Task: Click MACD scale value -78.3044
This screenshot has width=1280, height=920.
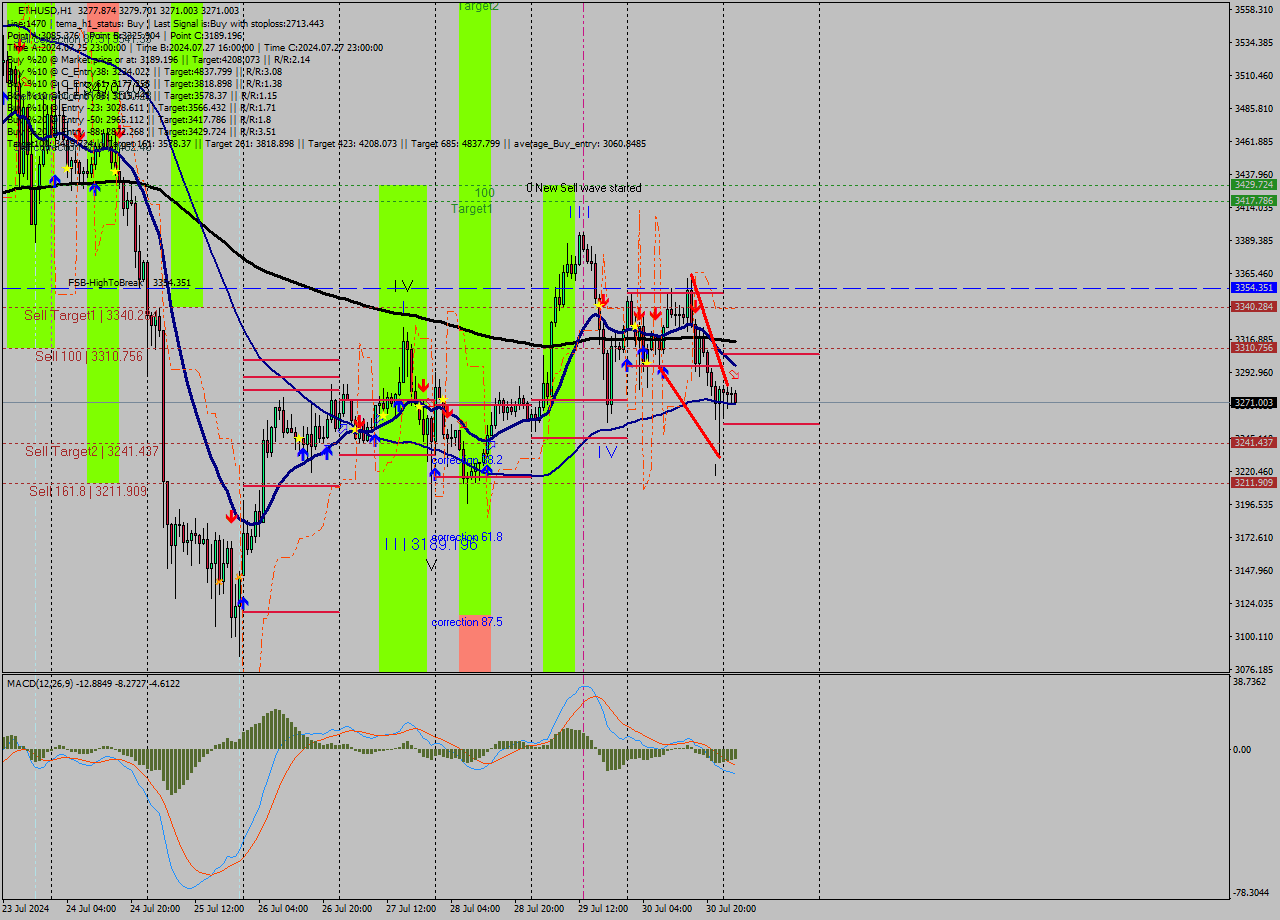Action: pos(1252,892)
